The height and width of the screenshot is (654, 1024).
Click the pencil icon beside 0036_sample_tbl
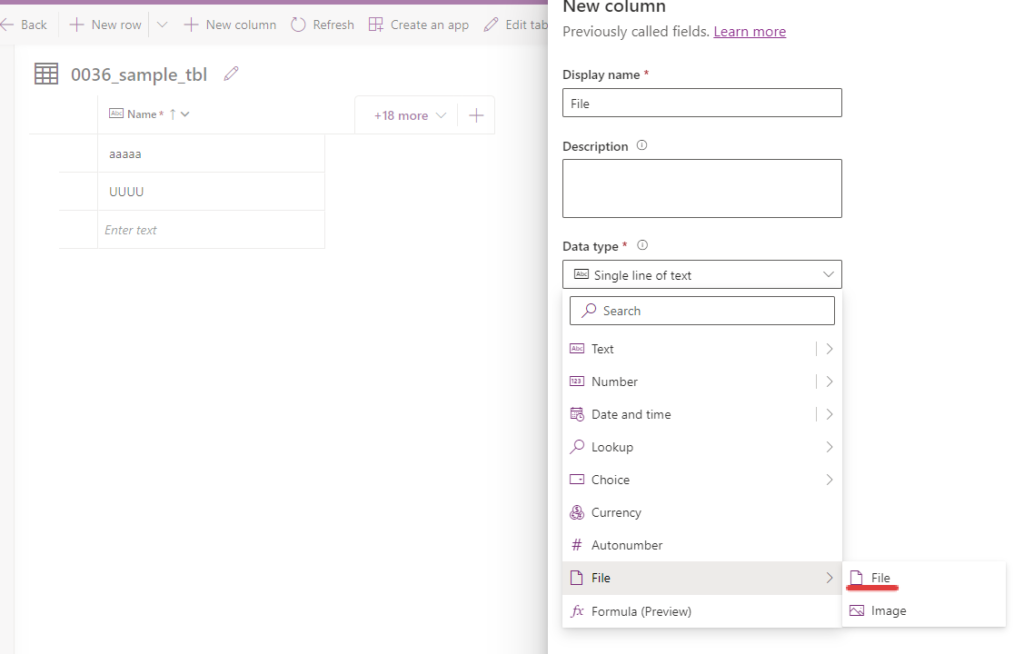point(231,73)
